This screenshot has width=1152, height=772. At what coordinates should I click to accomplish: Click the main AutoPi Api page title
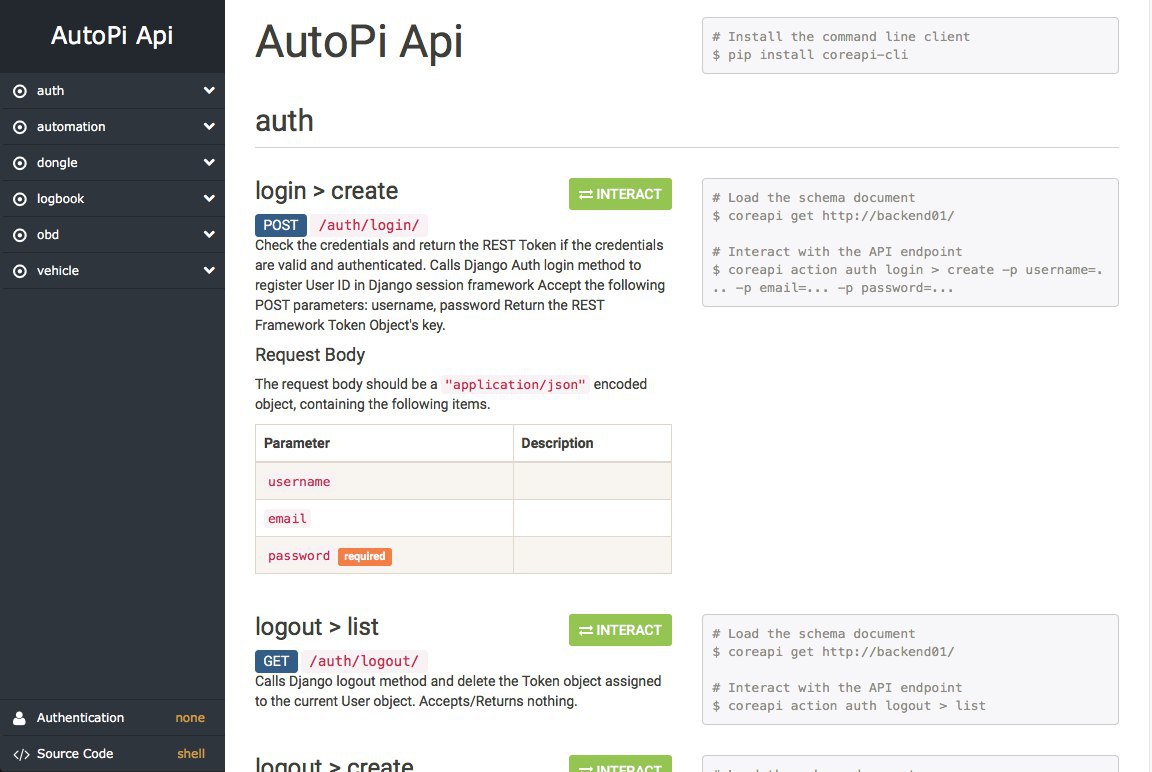click(359, 41)
